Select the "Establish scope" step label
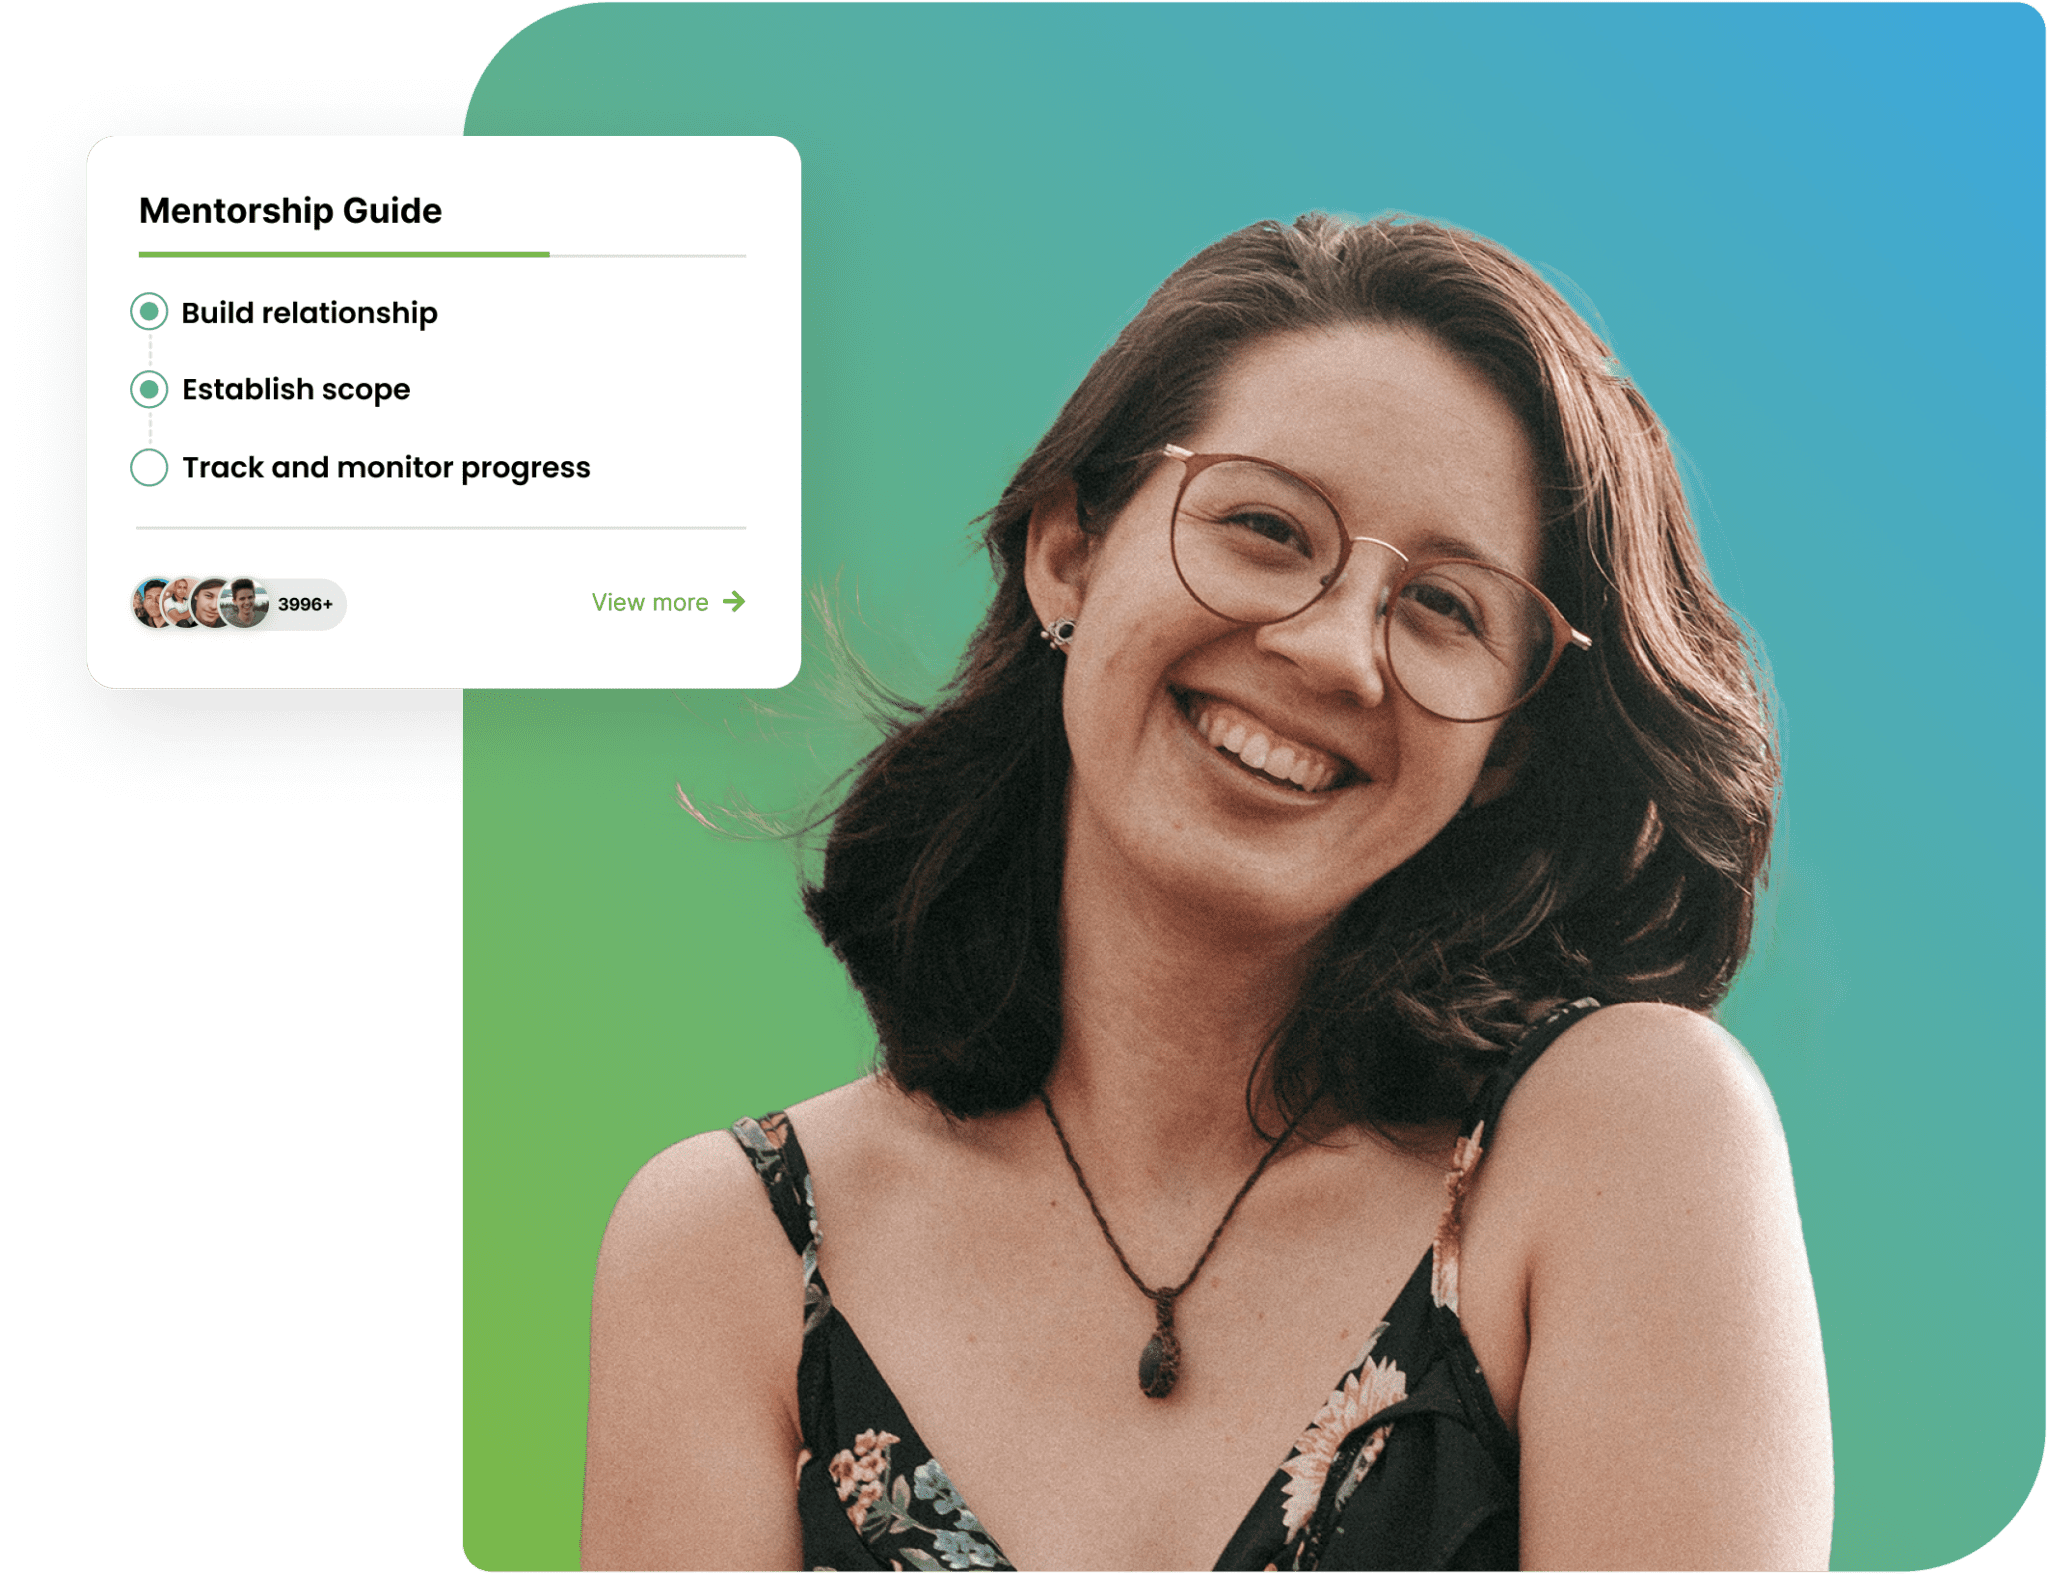2048x1574 pixels. 294,389
